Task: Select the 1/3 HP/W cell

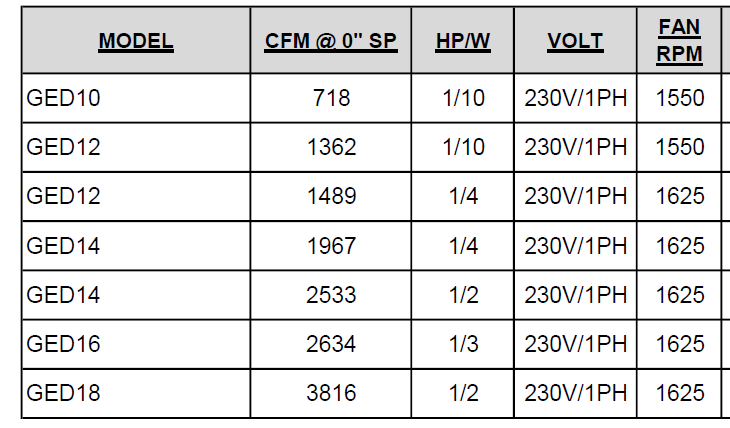Action: (462, 344)
